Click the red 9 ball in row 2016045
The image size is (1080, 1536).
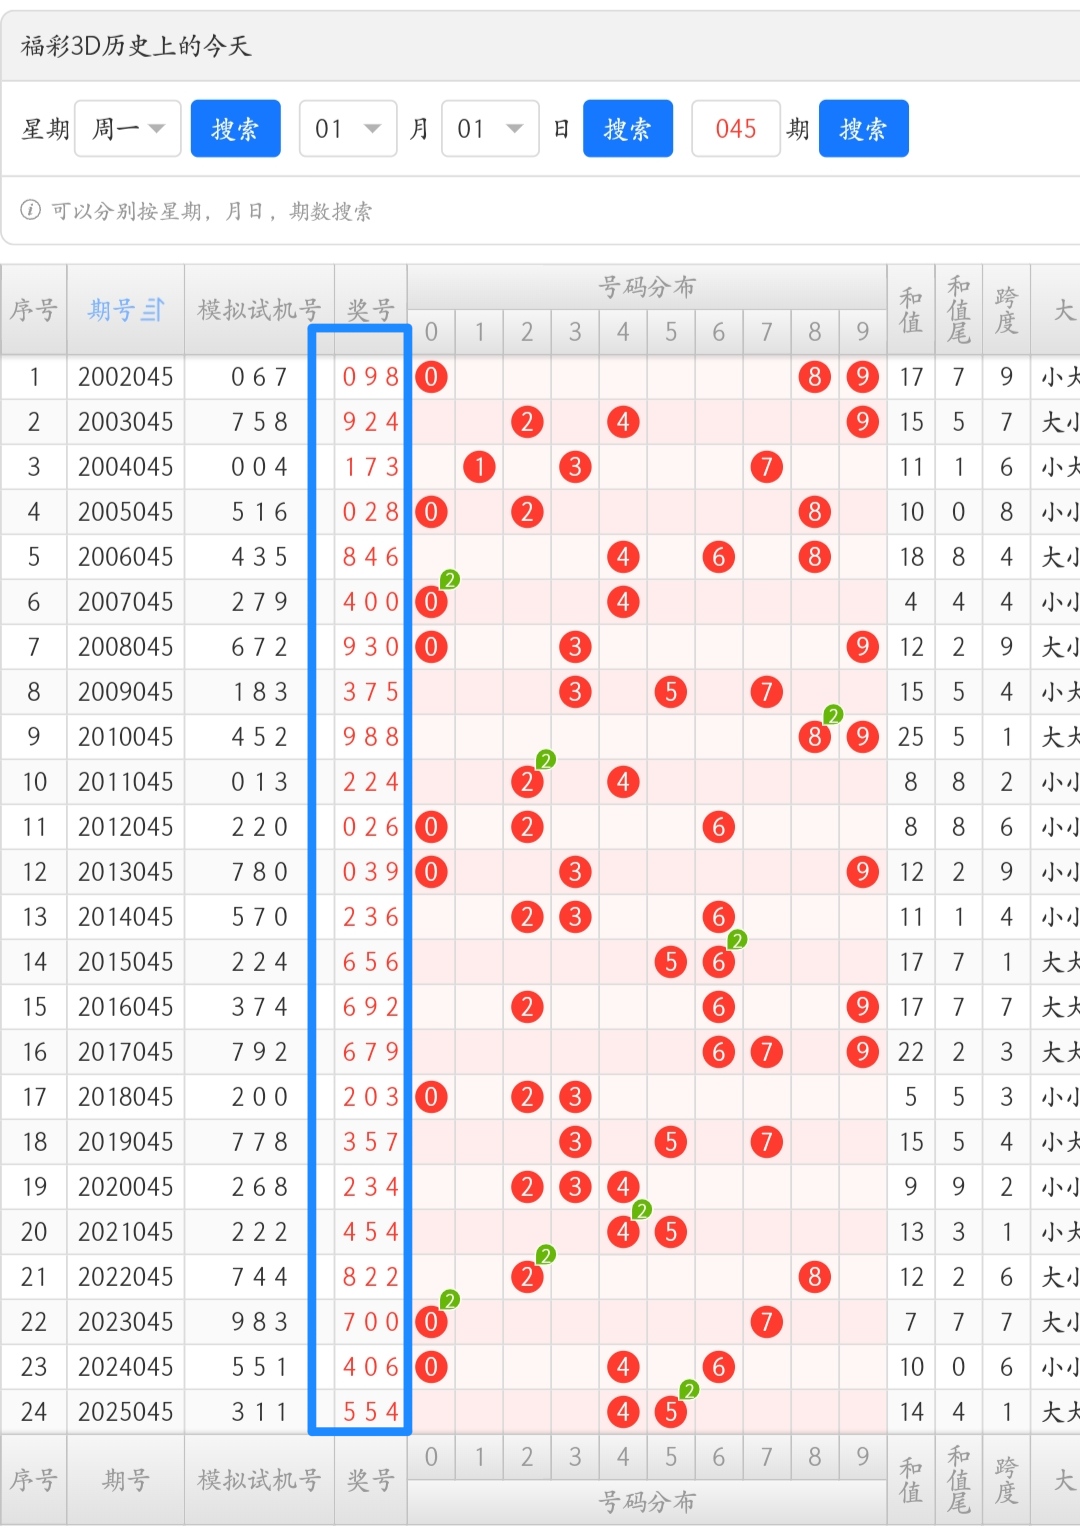862,1007
